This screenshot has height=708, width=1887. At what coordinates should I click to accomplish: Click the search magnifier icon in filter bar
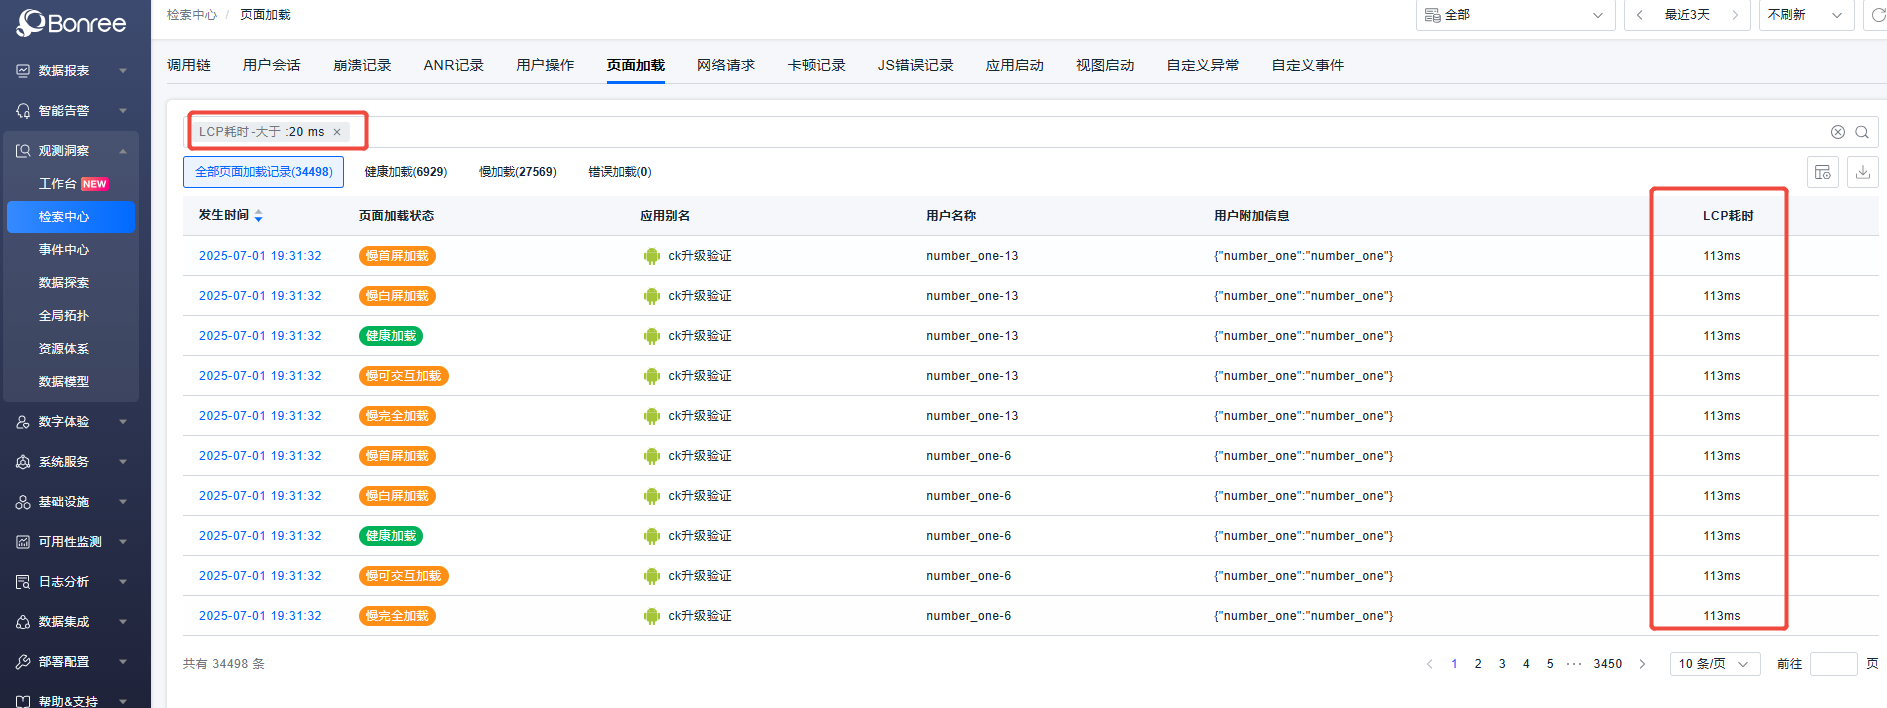pyautogui.click(x=1862, y=132)
